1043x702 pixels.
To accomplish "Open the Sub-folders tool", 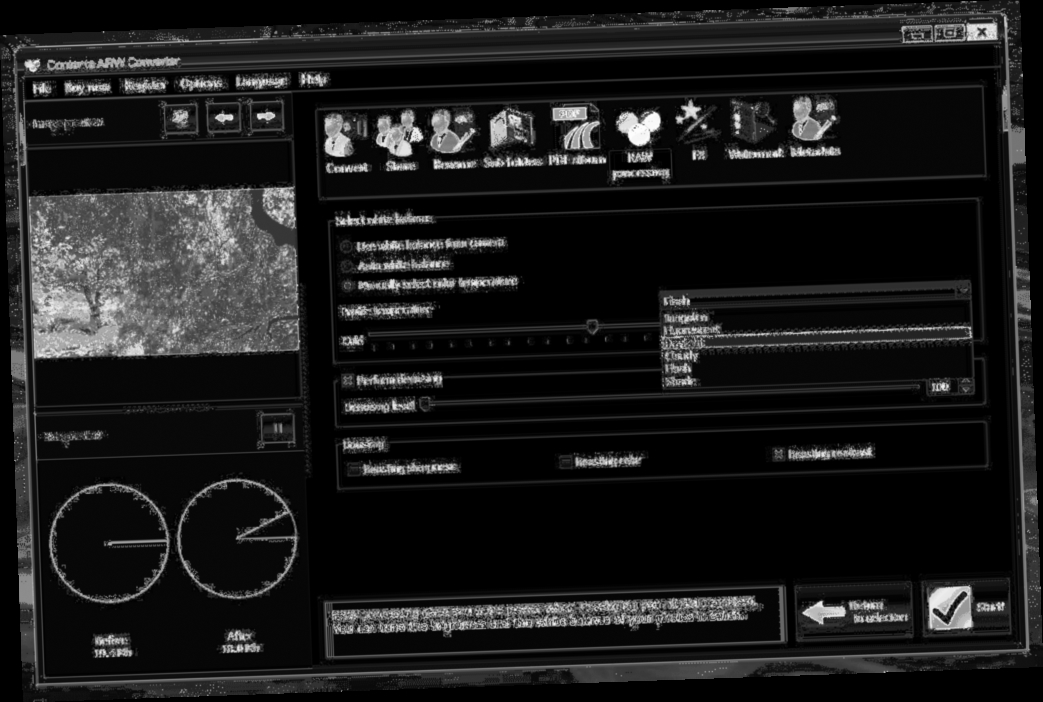I will click(x=511, y=138).
